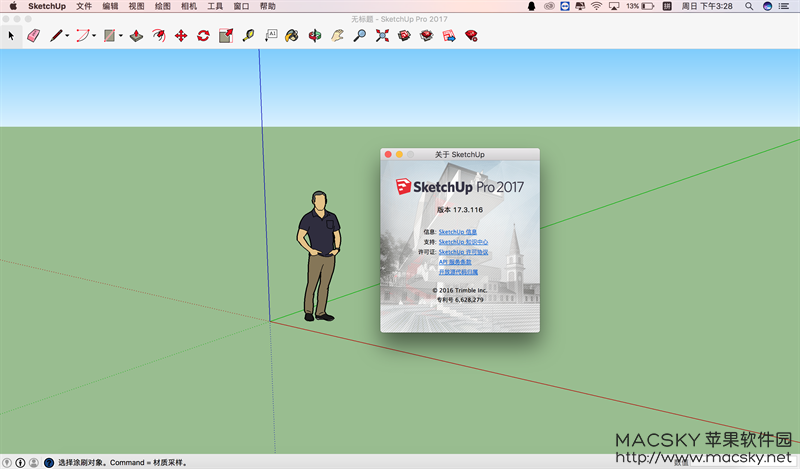Viewport: 800px width, 469px height.
Task: Open the 帮助 menu
Action: click(267, 6)
